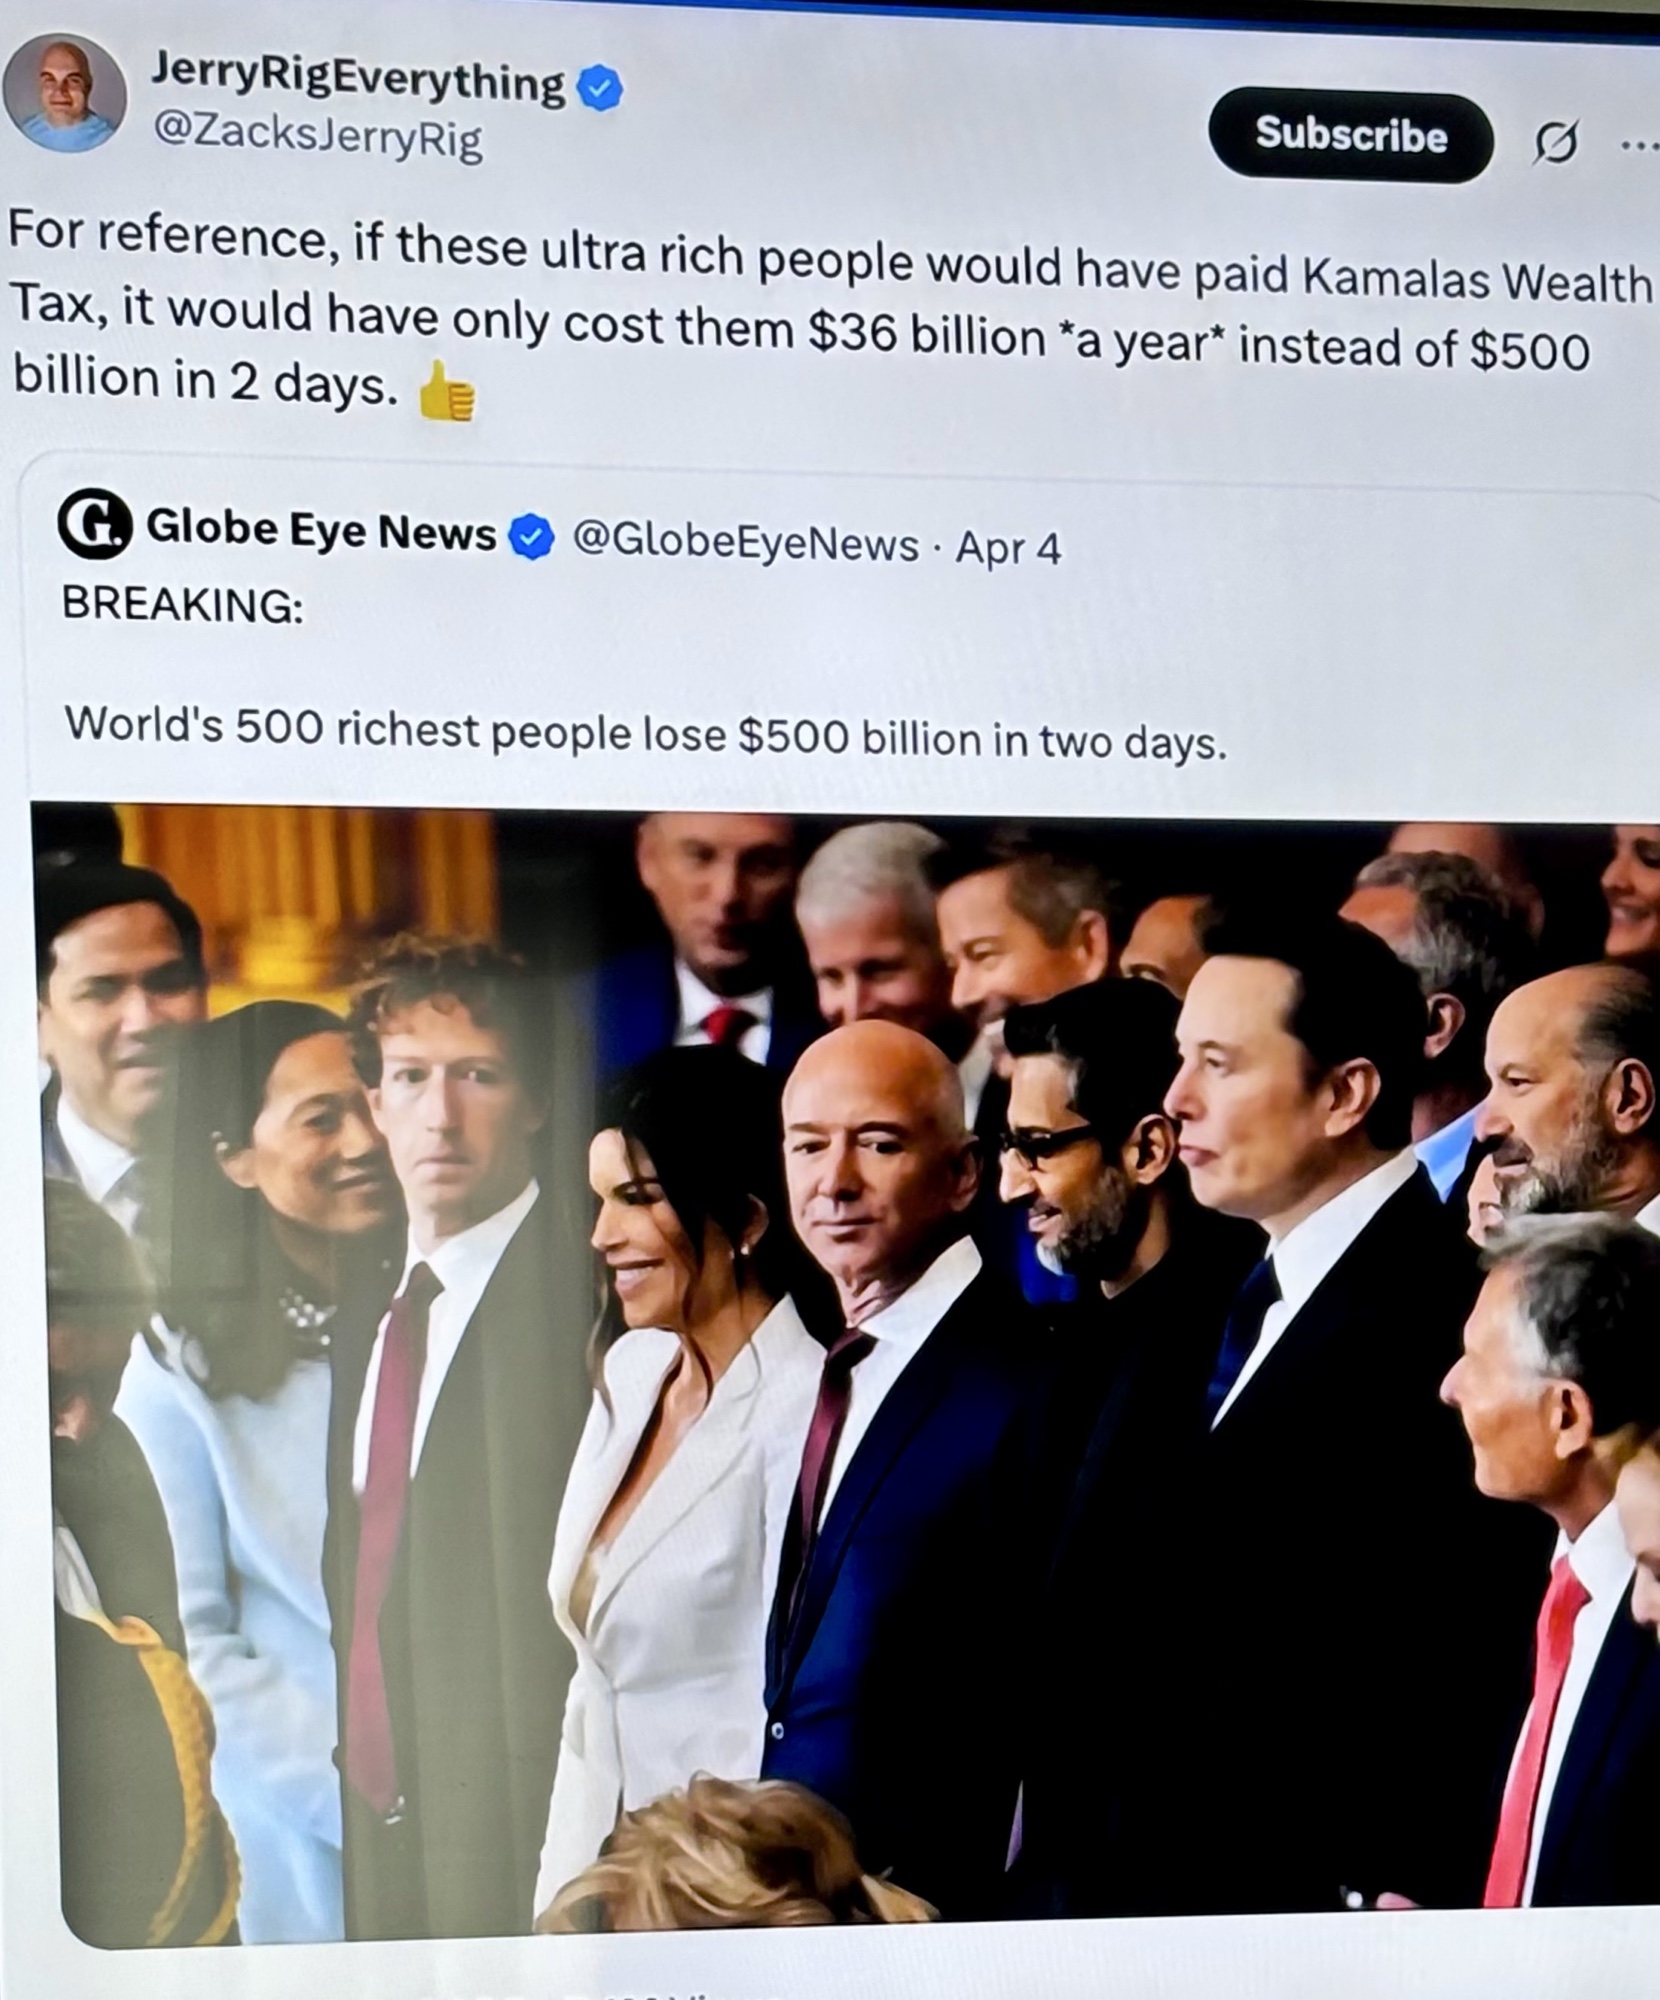The image size is (1660, 2000).
Task: Open the JerryRigEverything display name link
Action: pos(357,77)
